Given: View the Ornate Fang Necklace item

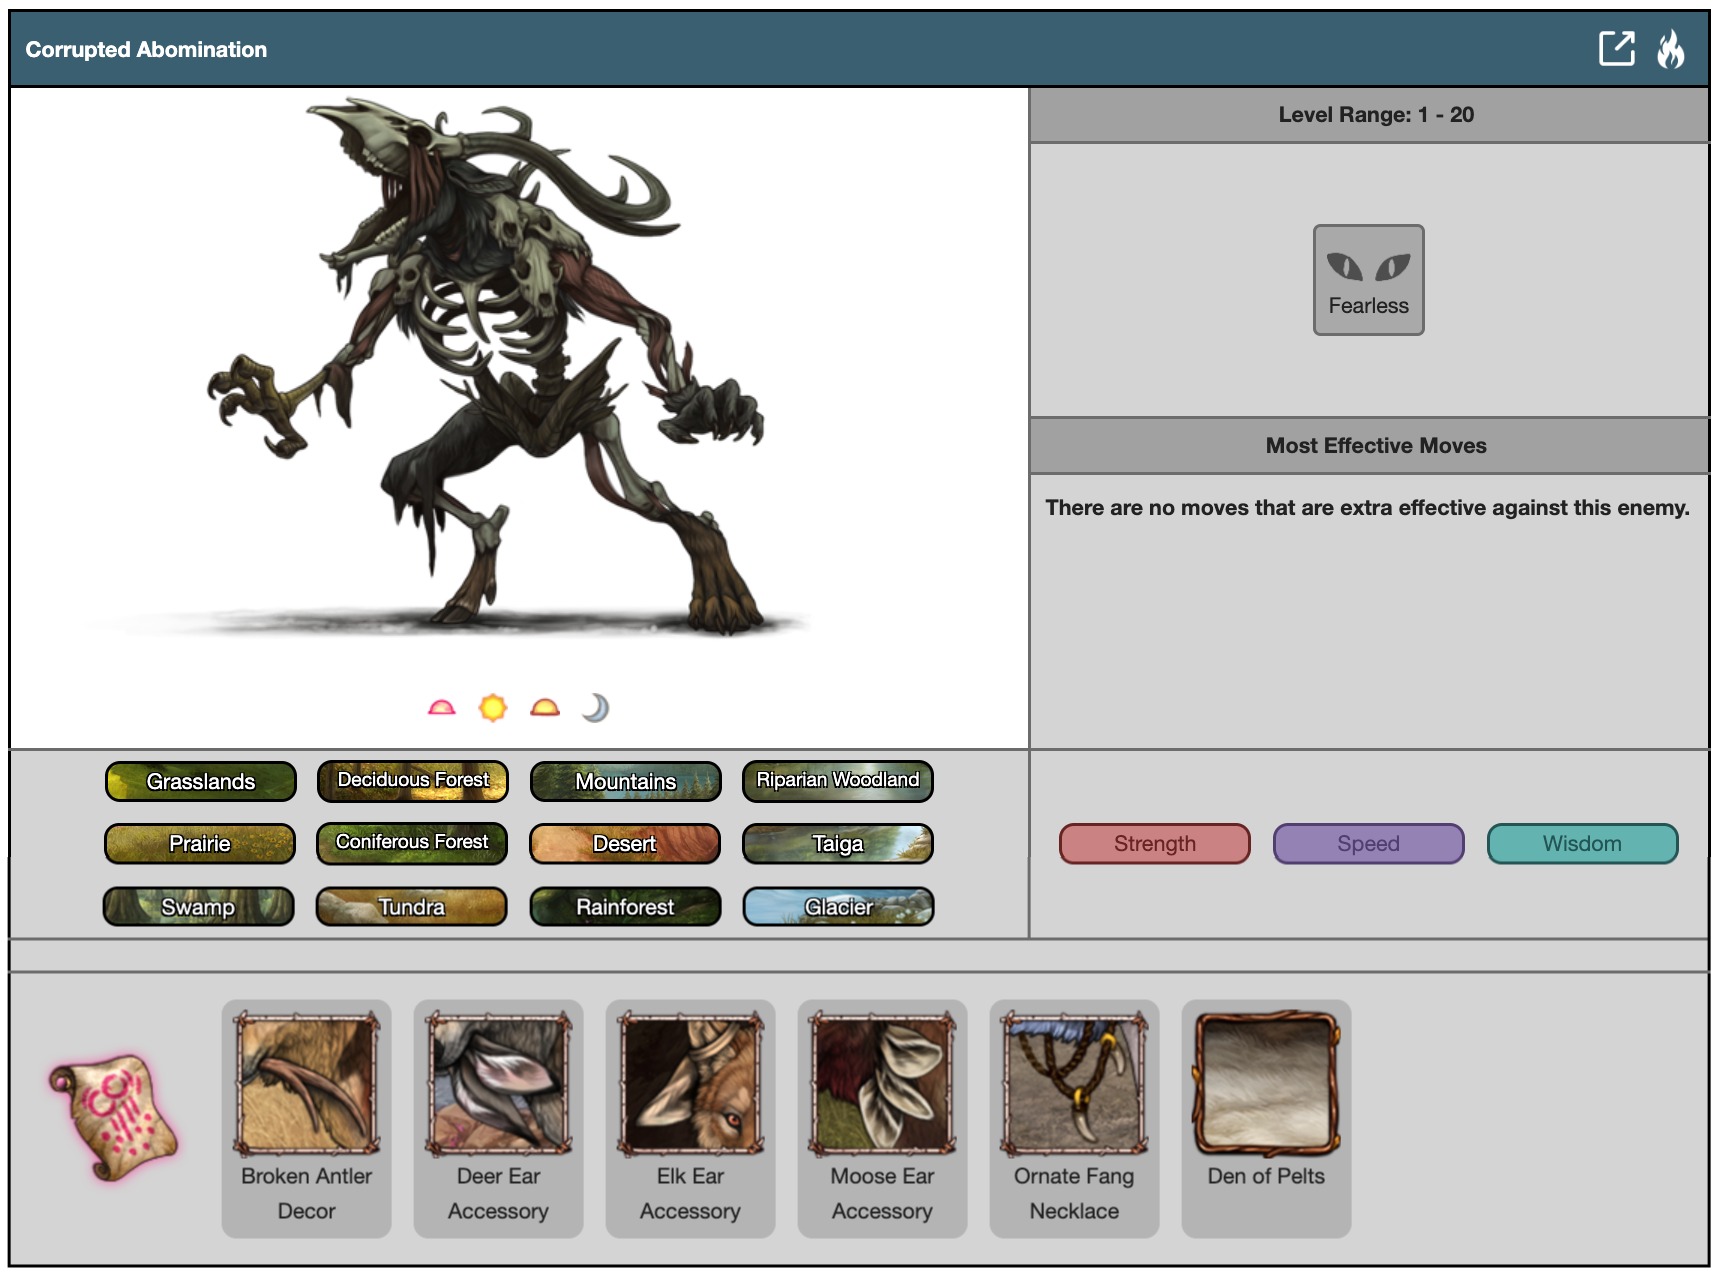Looking at the screenshot, I should pos(1074,1118).
